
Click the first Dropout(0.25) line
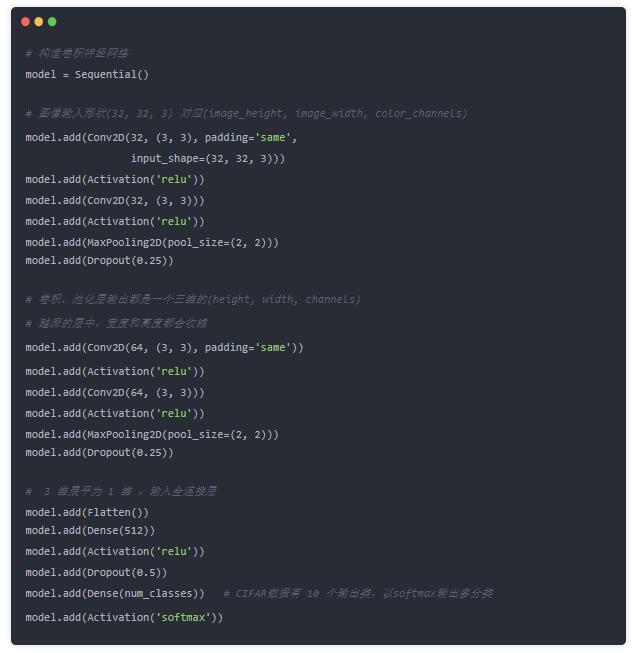99,261
